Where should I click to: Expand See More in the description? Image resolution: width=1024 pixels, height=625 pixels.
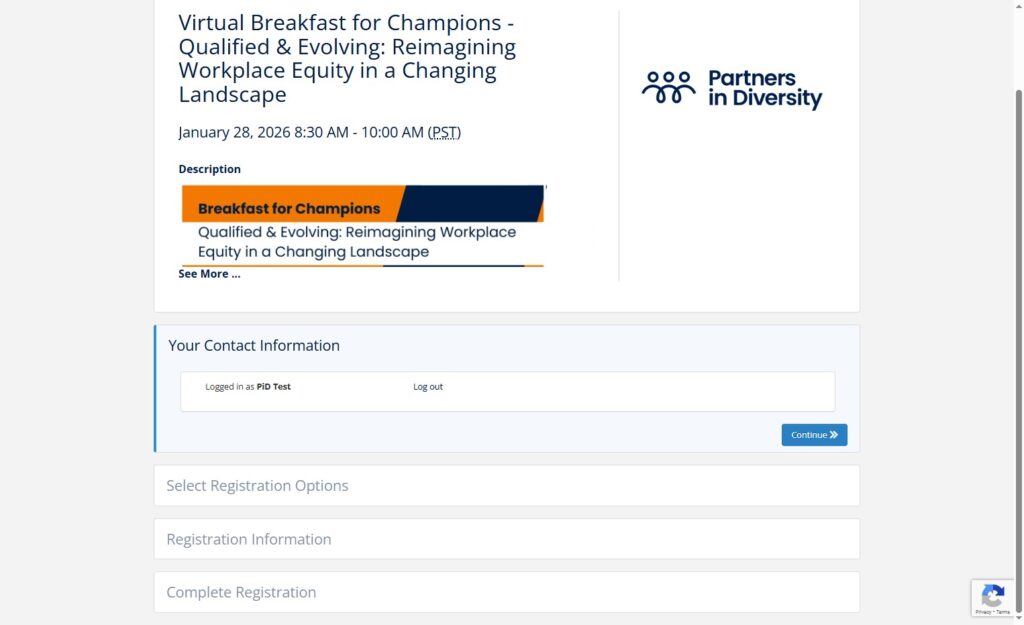[x=209, y=274]
